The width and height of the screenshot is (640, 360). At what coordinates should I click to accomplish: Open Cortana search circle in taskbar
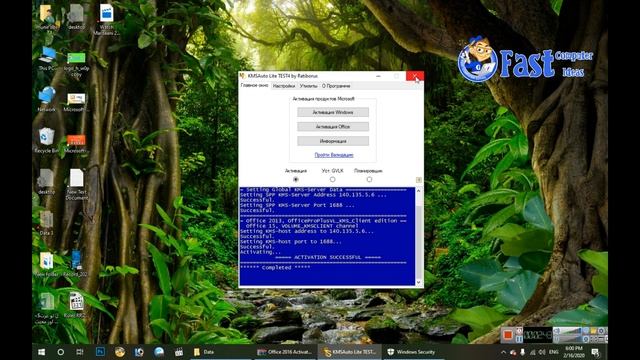click(61, 352)
